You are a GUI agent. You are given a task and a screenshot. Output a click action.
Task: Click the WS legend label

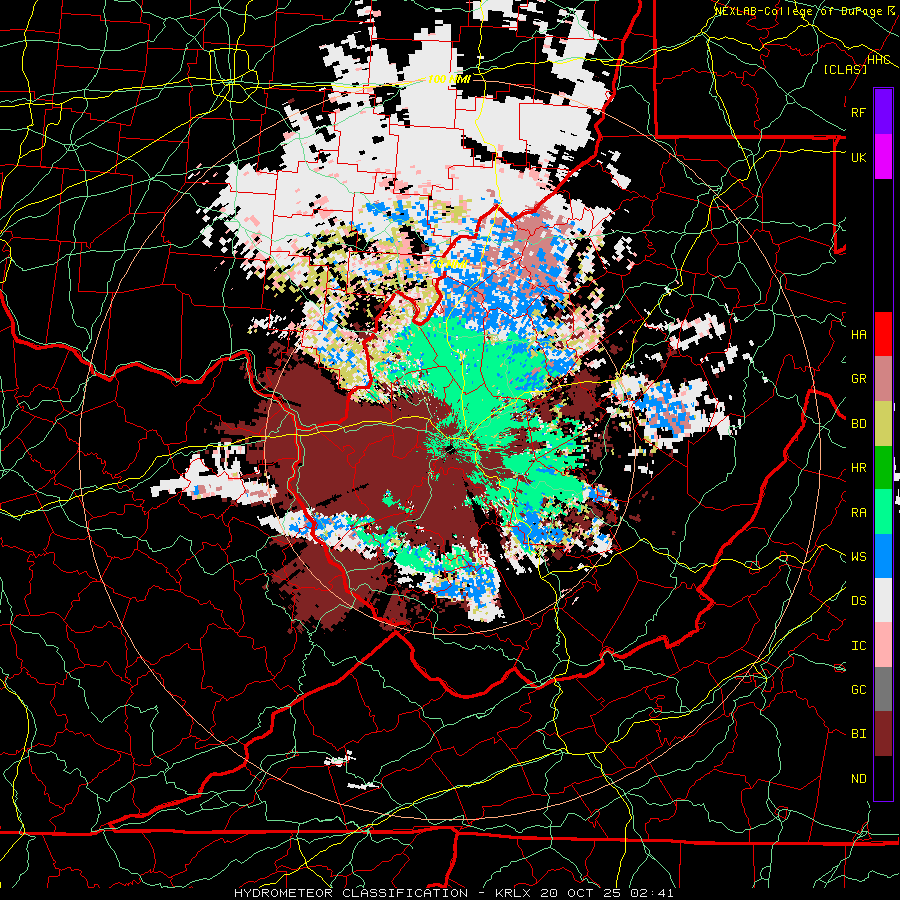858,556
